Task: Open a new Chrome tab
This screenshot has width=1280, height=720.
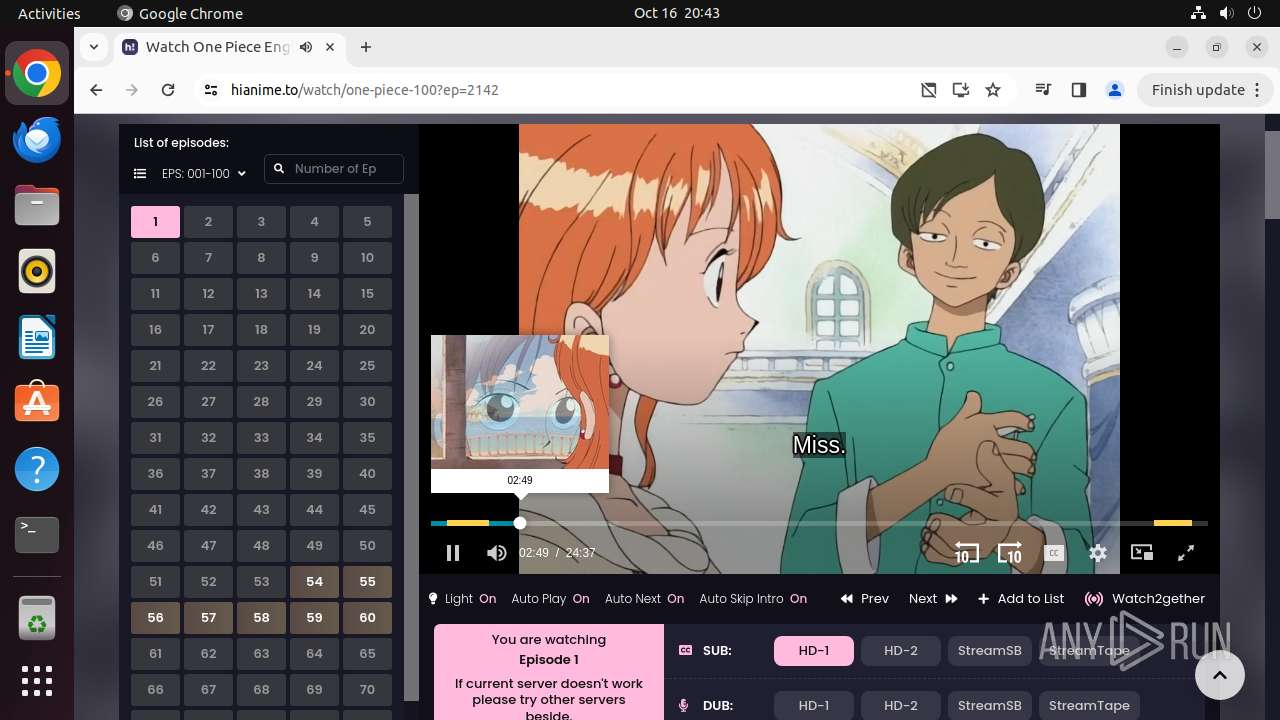Action: click(366, 47)
